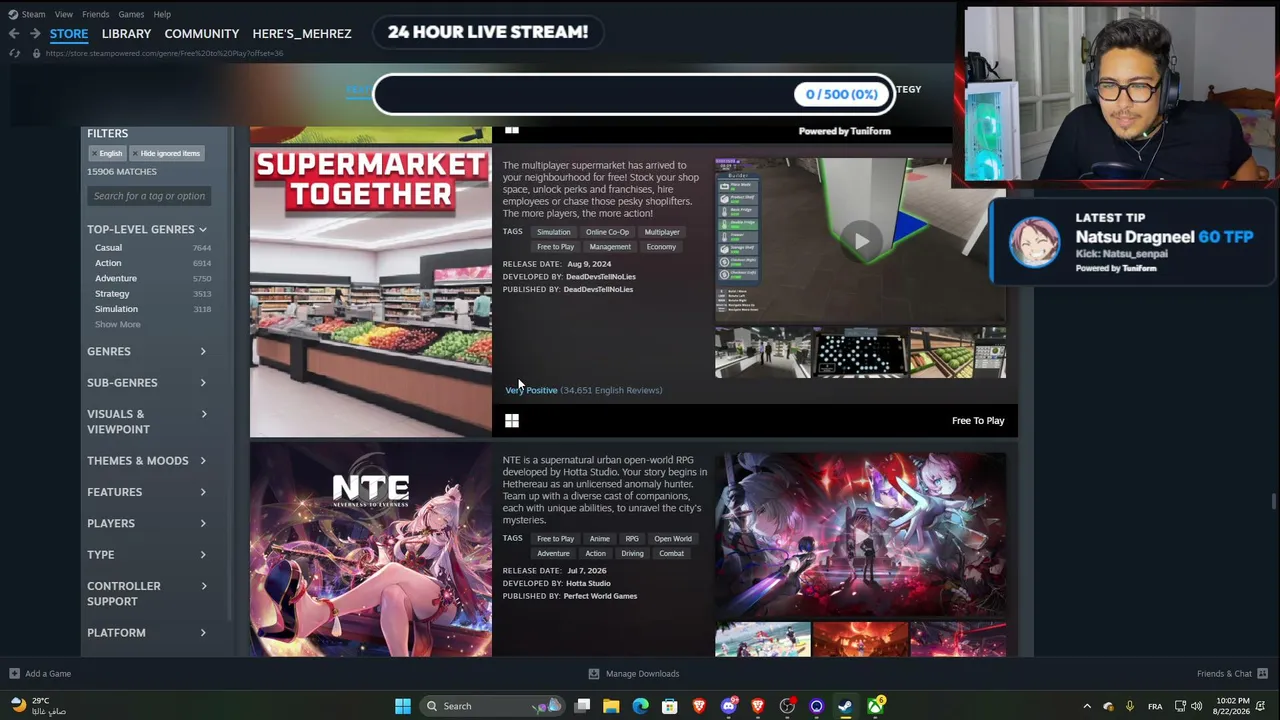1280x720 pixels.
Task: Reload the store page with refresh icon
Action: click(14, 53)
